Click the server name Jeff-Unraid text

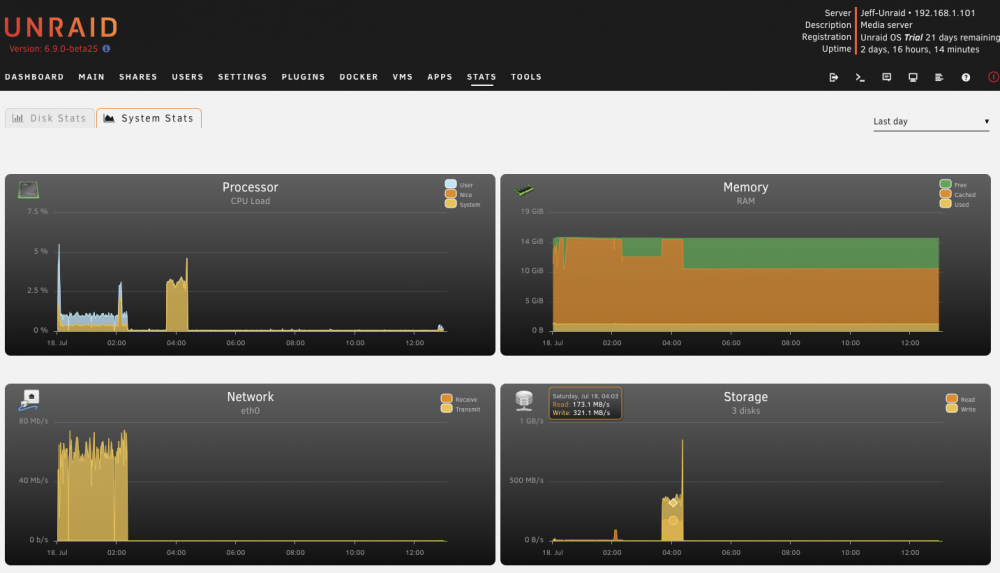point(883,13)
